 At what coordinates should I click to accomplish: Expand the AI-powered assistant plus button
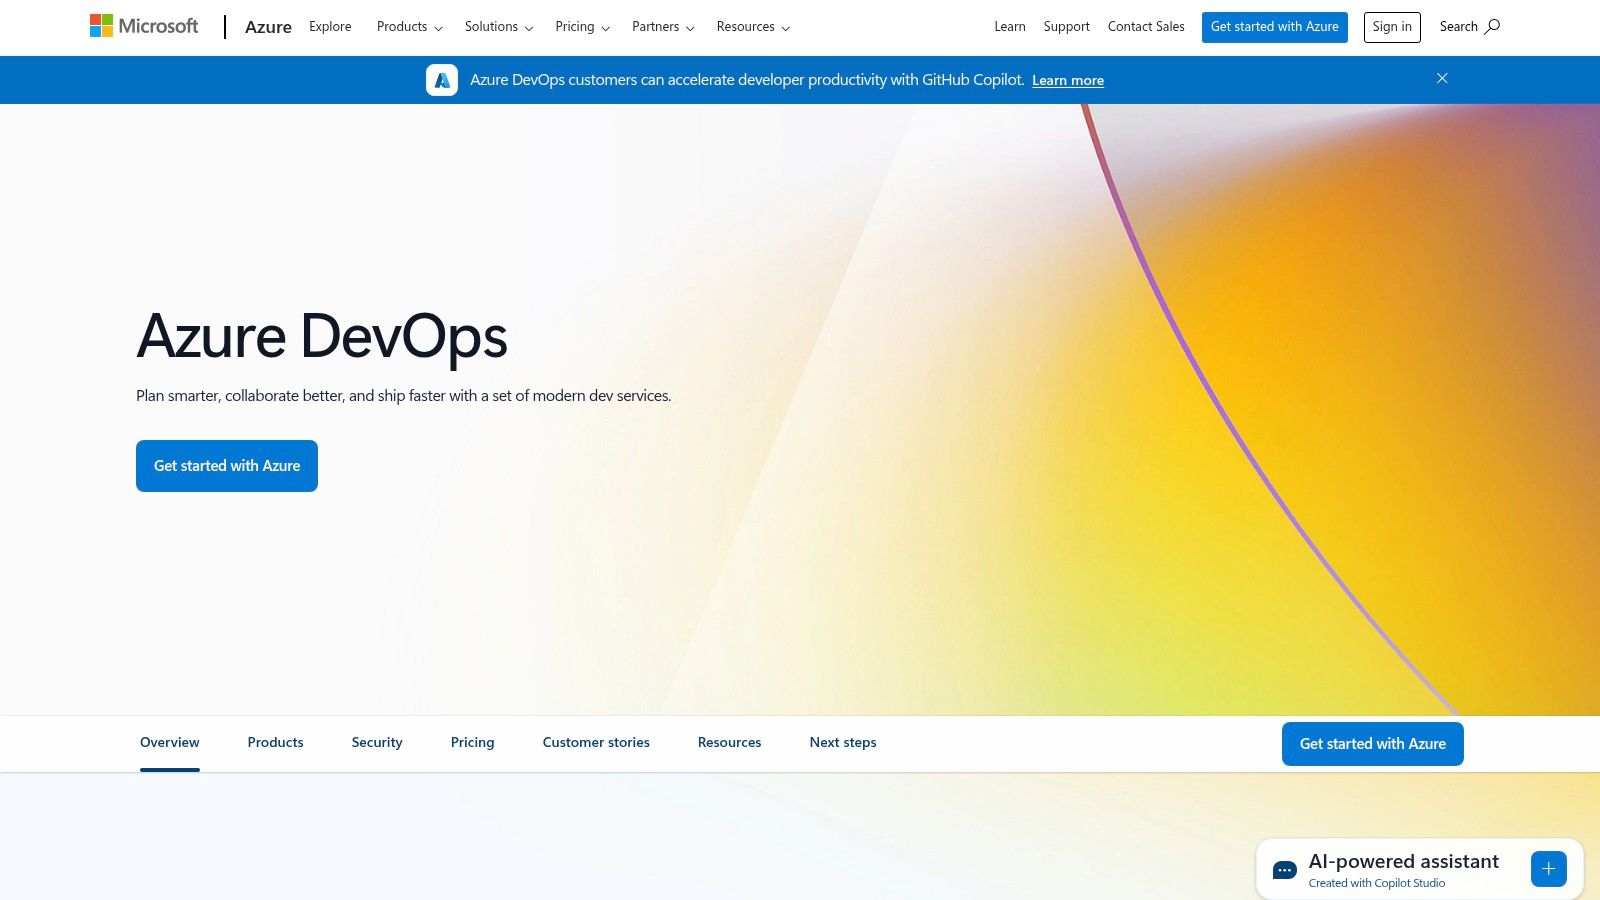tap(1548, 869)
